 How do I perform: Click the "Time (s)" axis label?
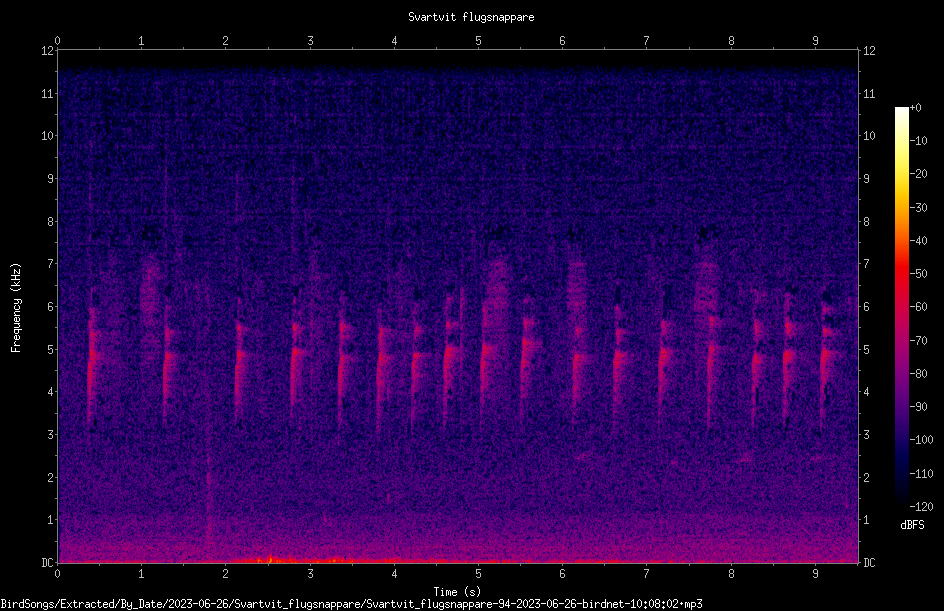tap(457, 592)
